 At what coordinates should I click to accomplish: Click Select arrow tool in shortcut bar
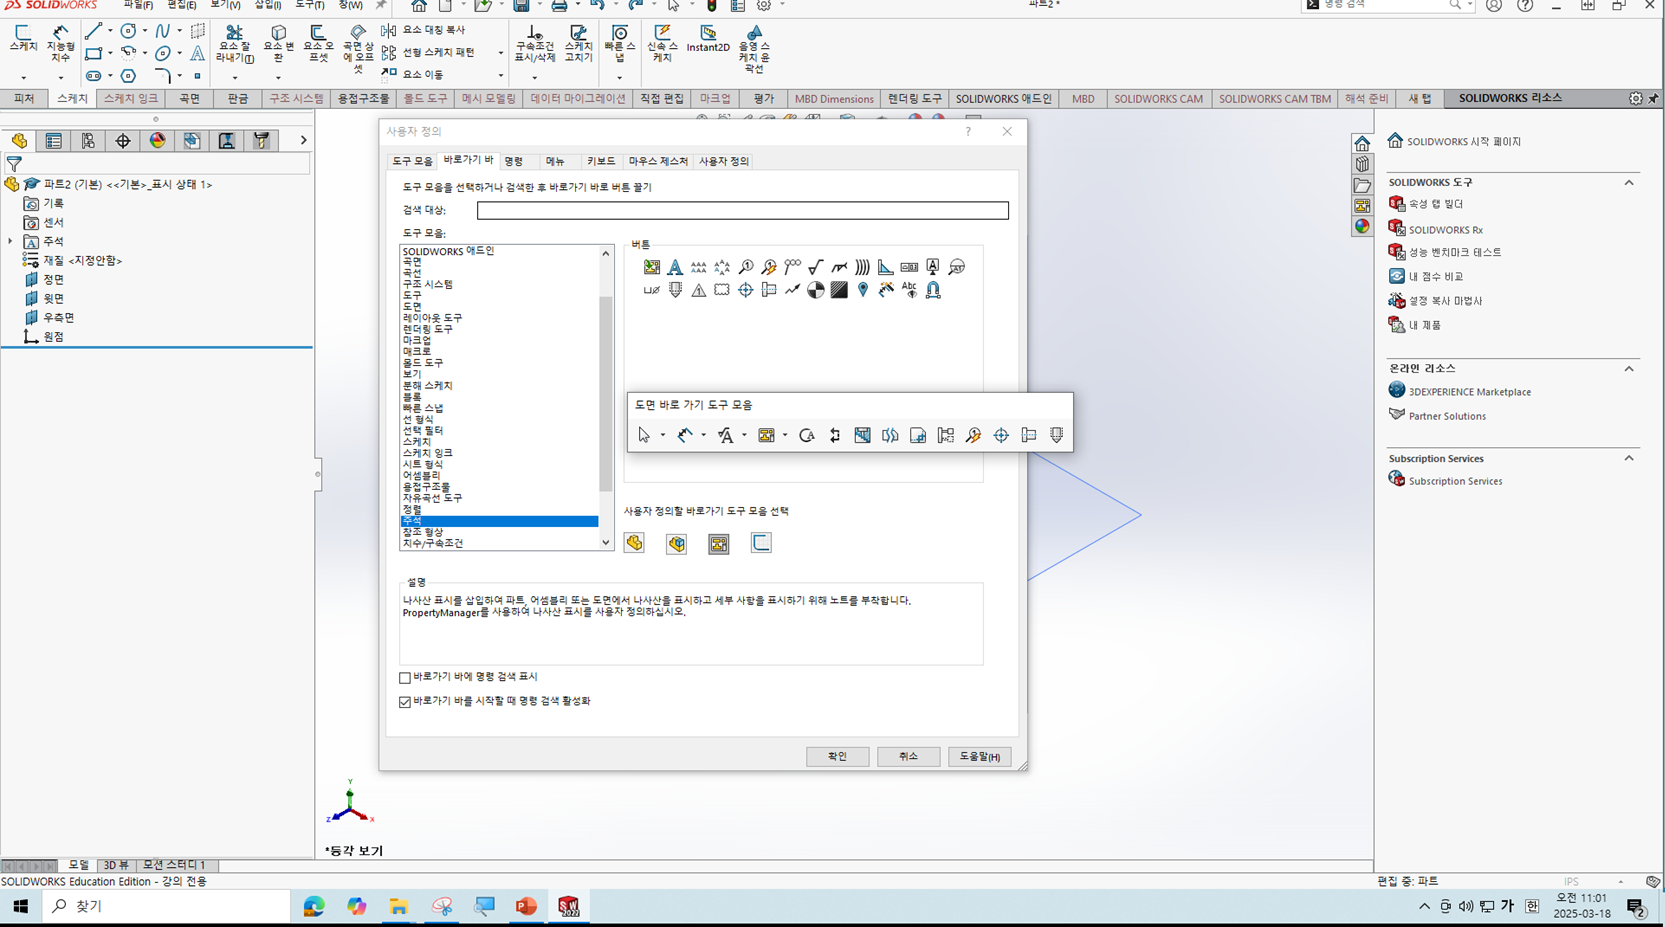[644, 435]
